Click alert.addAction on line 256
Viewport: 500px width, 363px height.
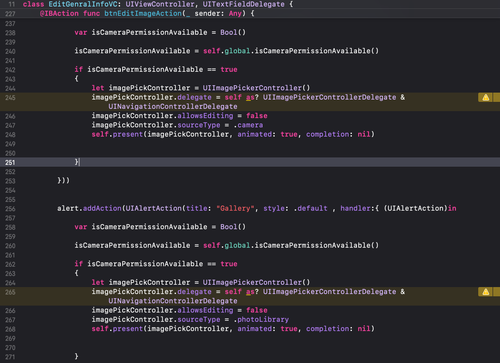pyautogui.click(x=89, y=208)
